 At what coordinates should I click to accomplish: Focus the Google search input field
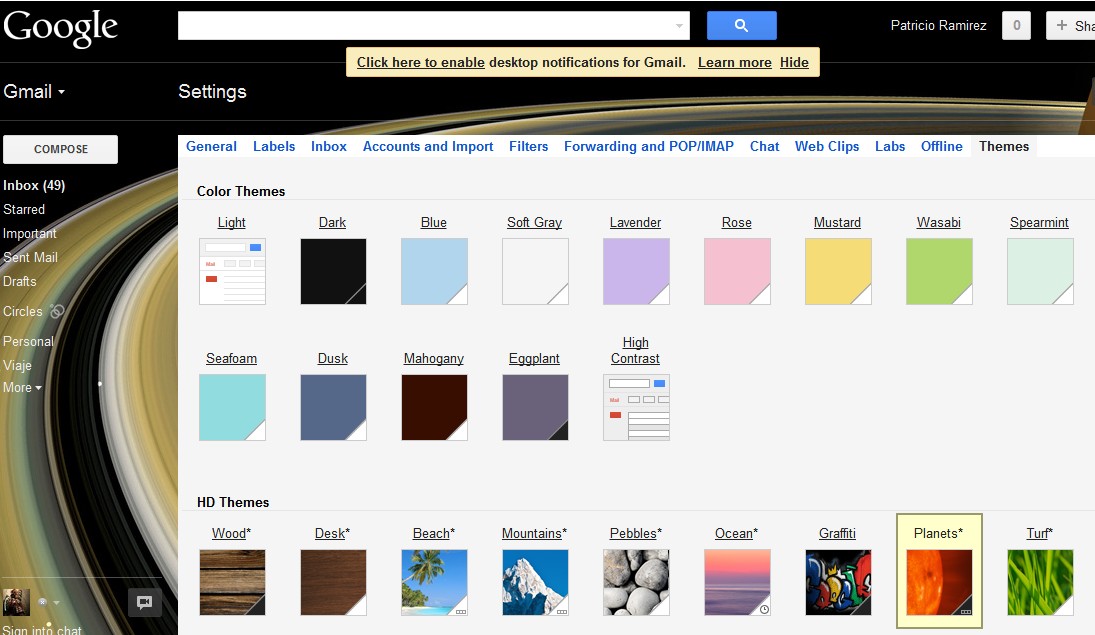pos(434,26)
